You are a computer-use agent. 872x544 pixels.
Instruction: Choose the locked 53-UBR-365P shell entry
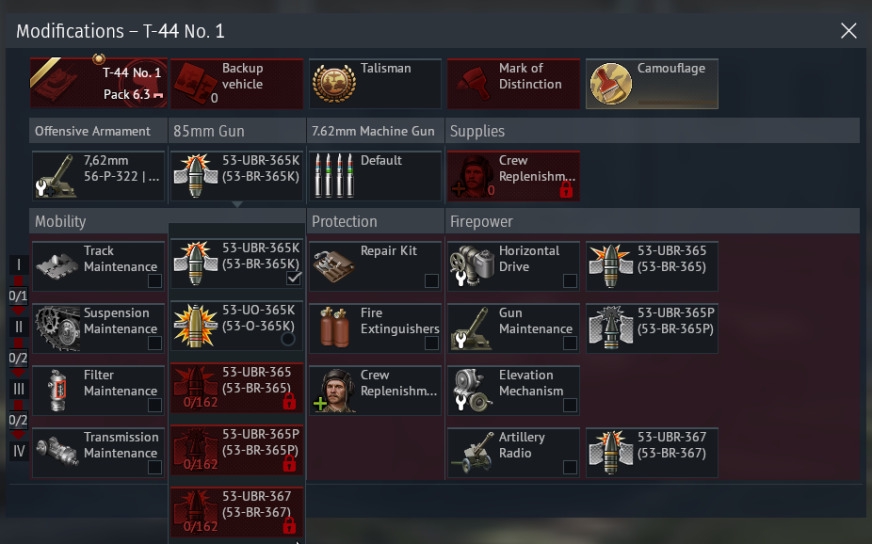pos(237,449)
